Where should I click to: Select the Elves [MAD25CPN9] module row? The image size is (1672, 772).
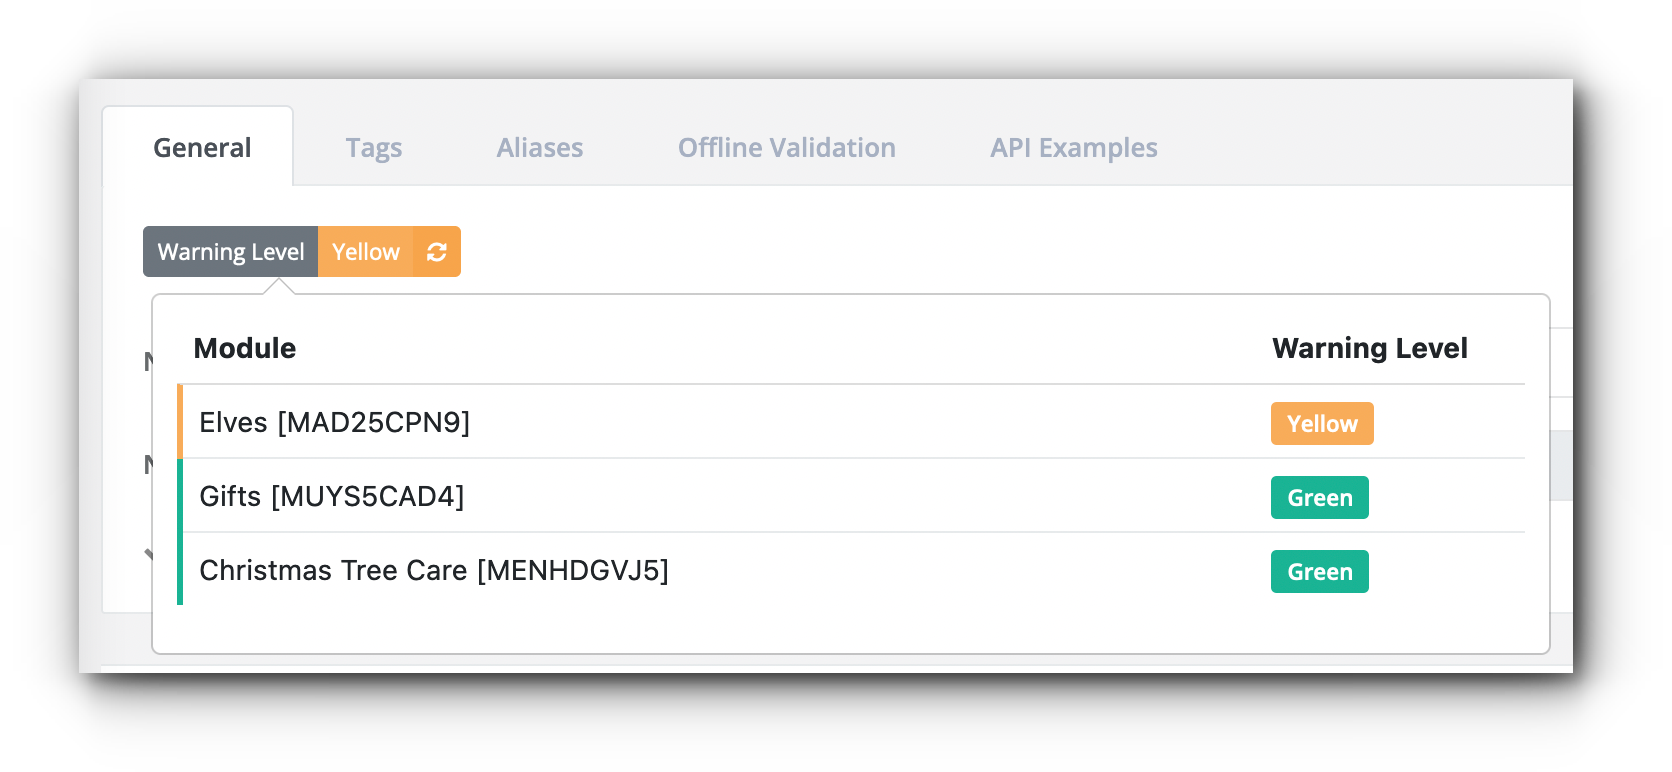[x=851, y=422]
